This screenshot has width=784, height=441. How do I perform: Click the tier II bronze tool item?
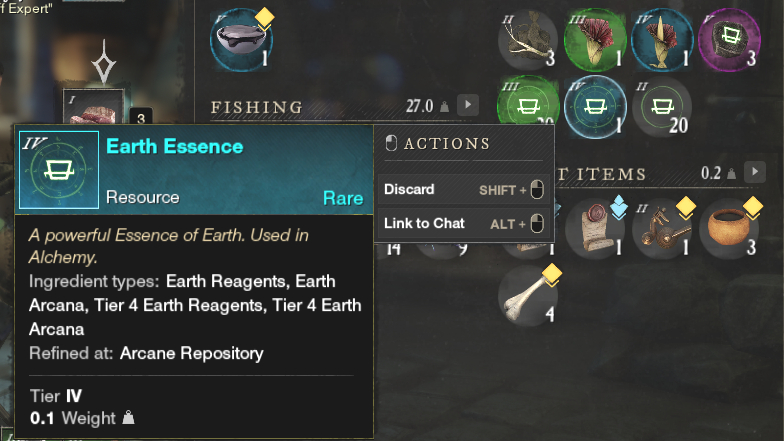click(x=662, y=228)
